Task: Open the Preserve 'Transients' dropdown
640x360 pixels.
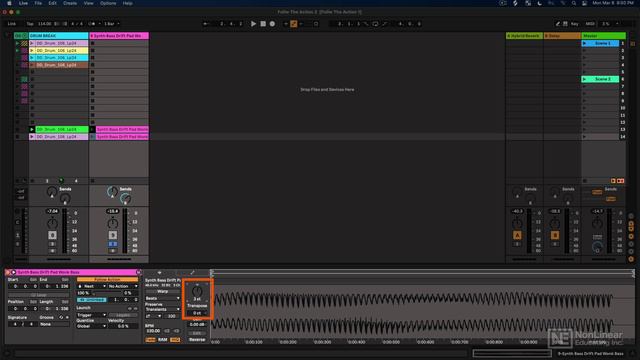Action: (162, 309)
